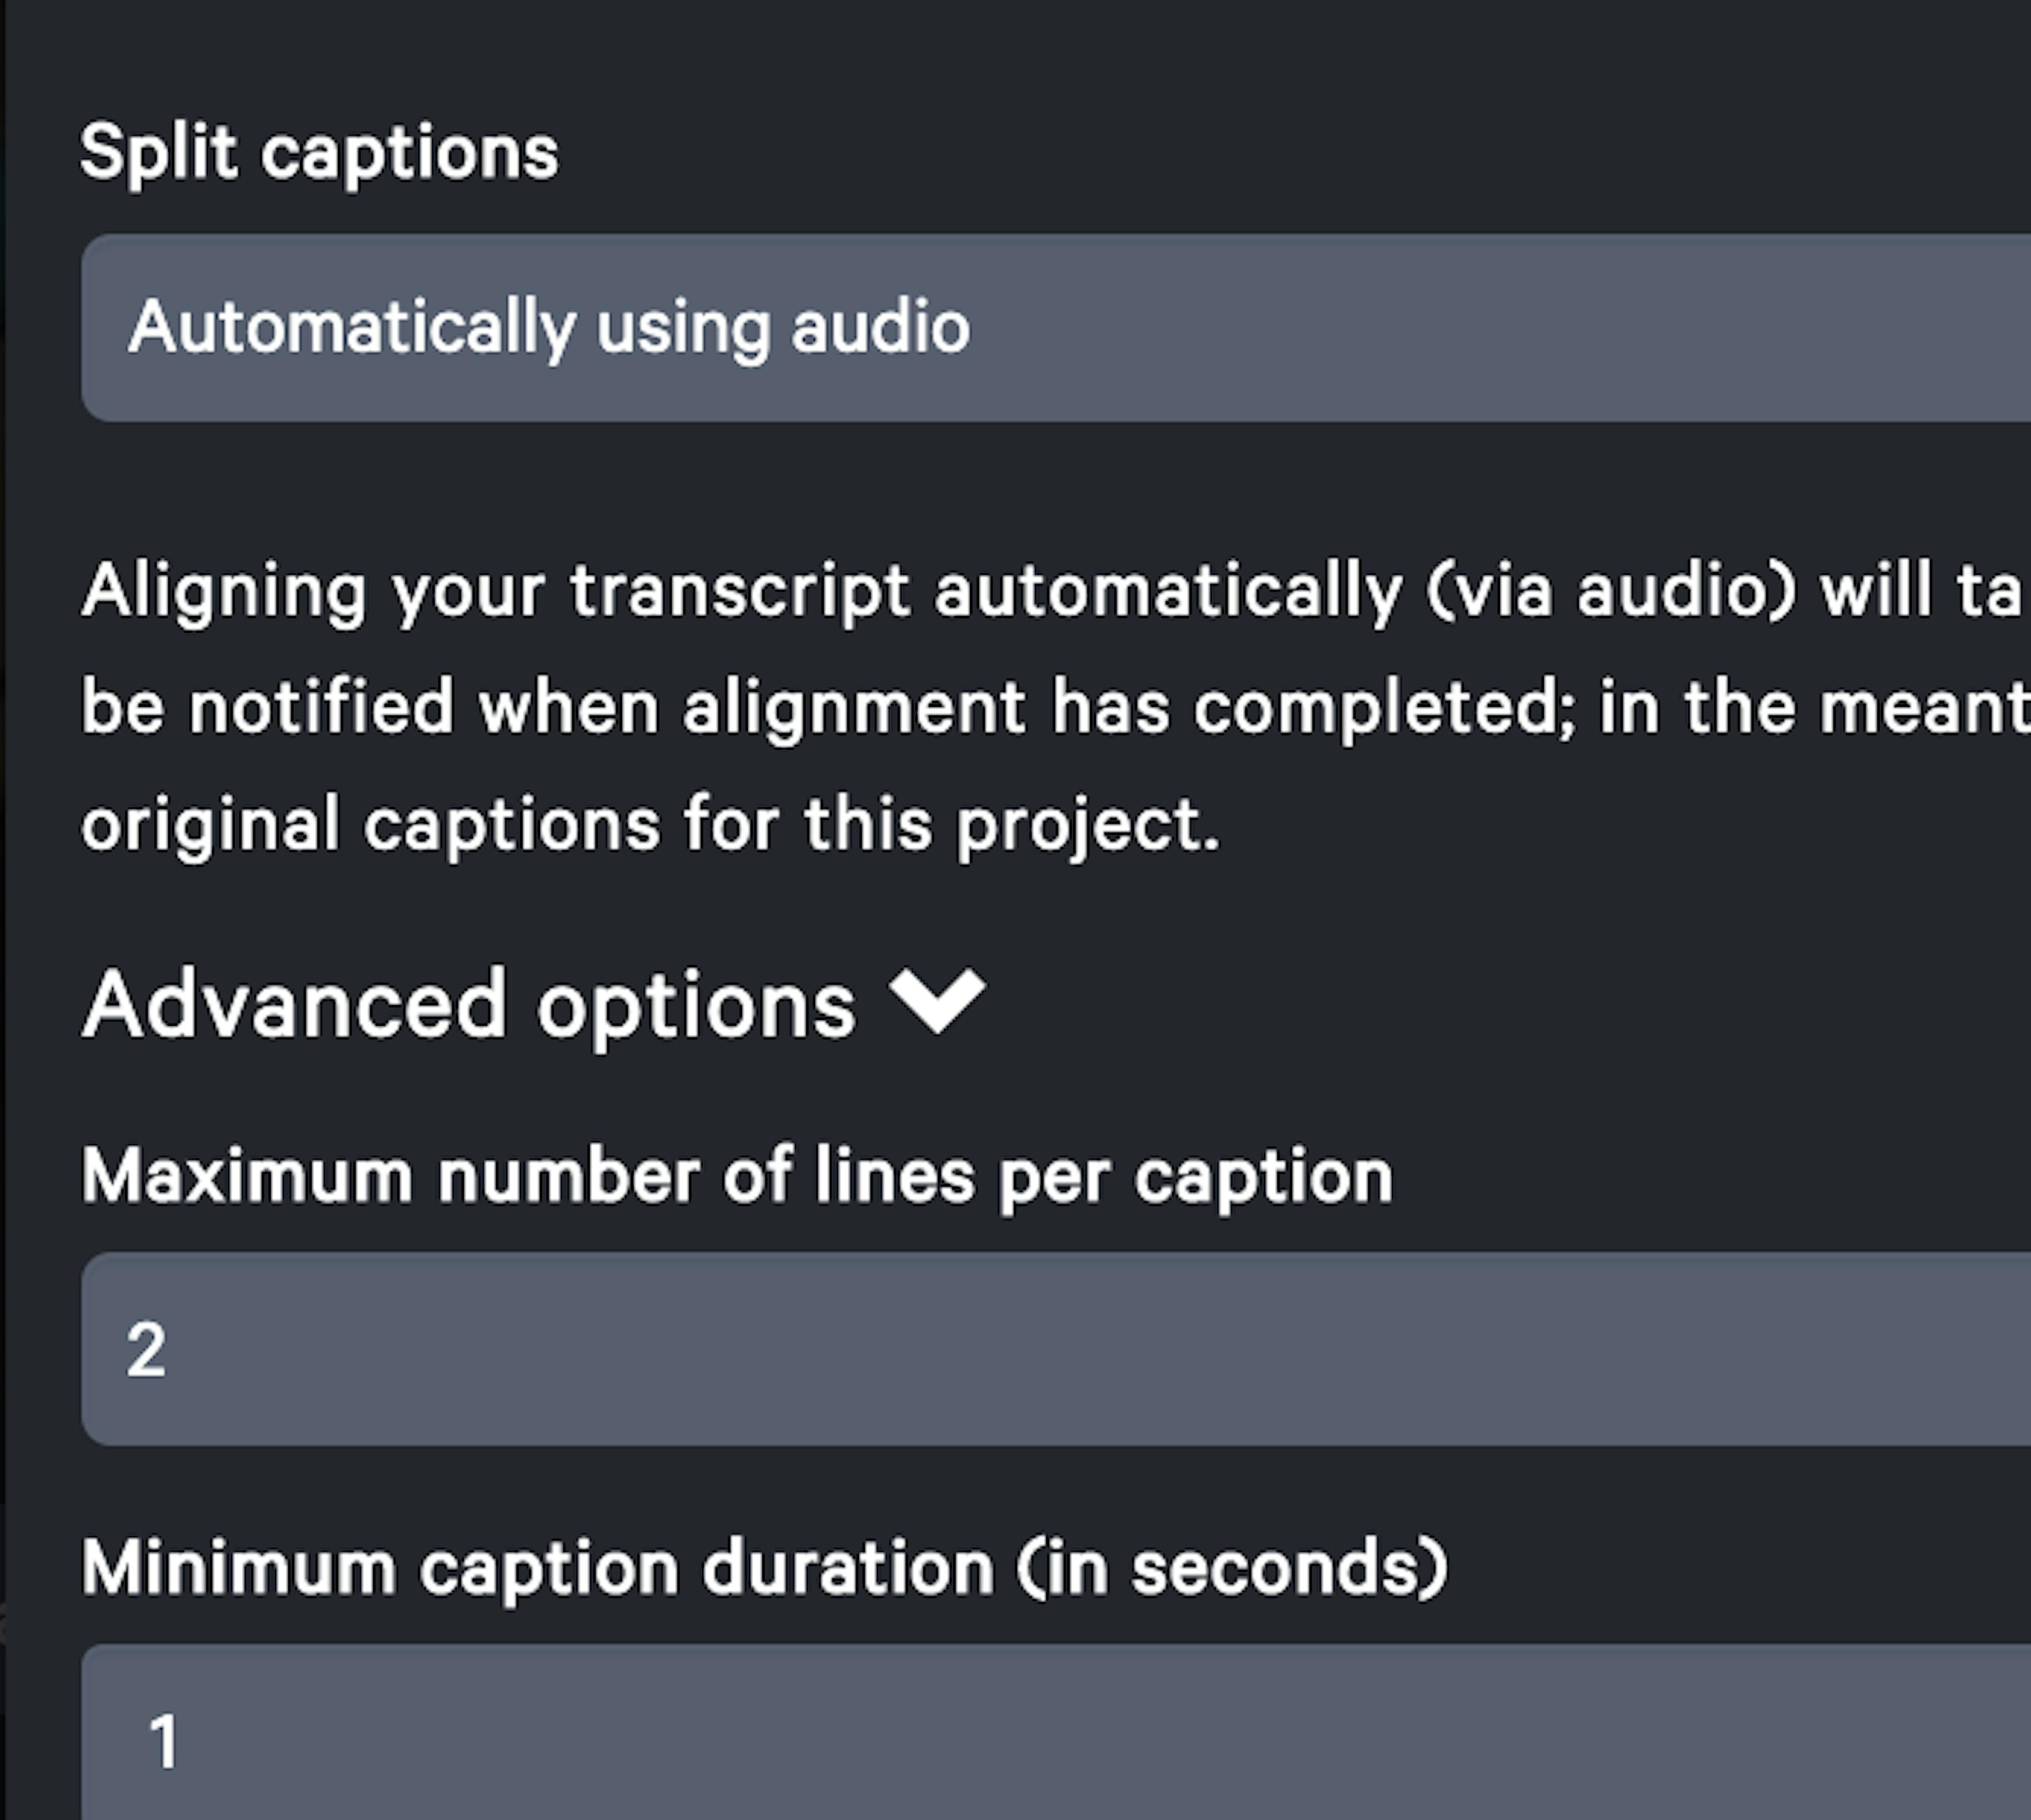
Task: Click the value 2 in the lines field
Action: pos(146,1350)
